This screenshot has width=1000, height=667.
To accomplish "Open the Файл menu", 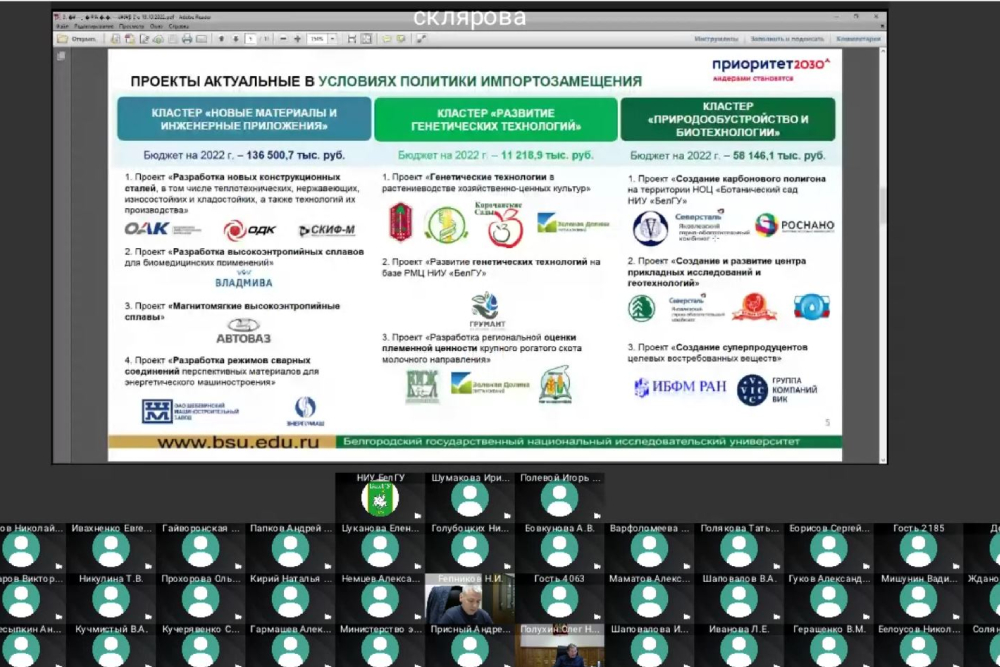I will click(x=62, y=26).
